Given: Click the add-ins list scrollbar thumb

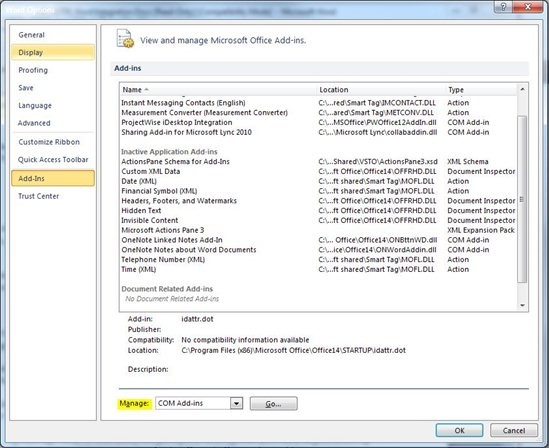Looking at the screenshot, I should [522, 199].
